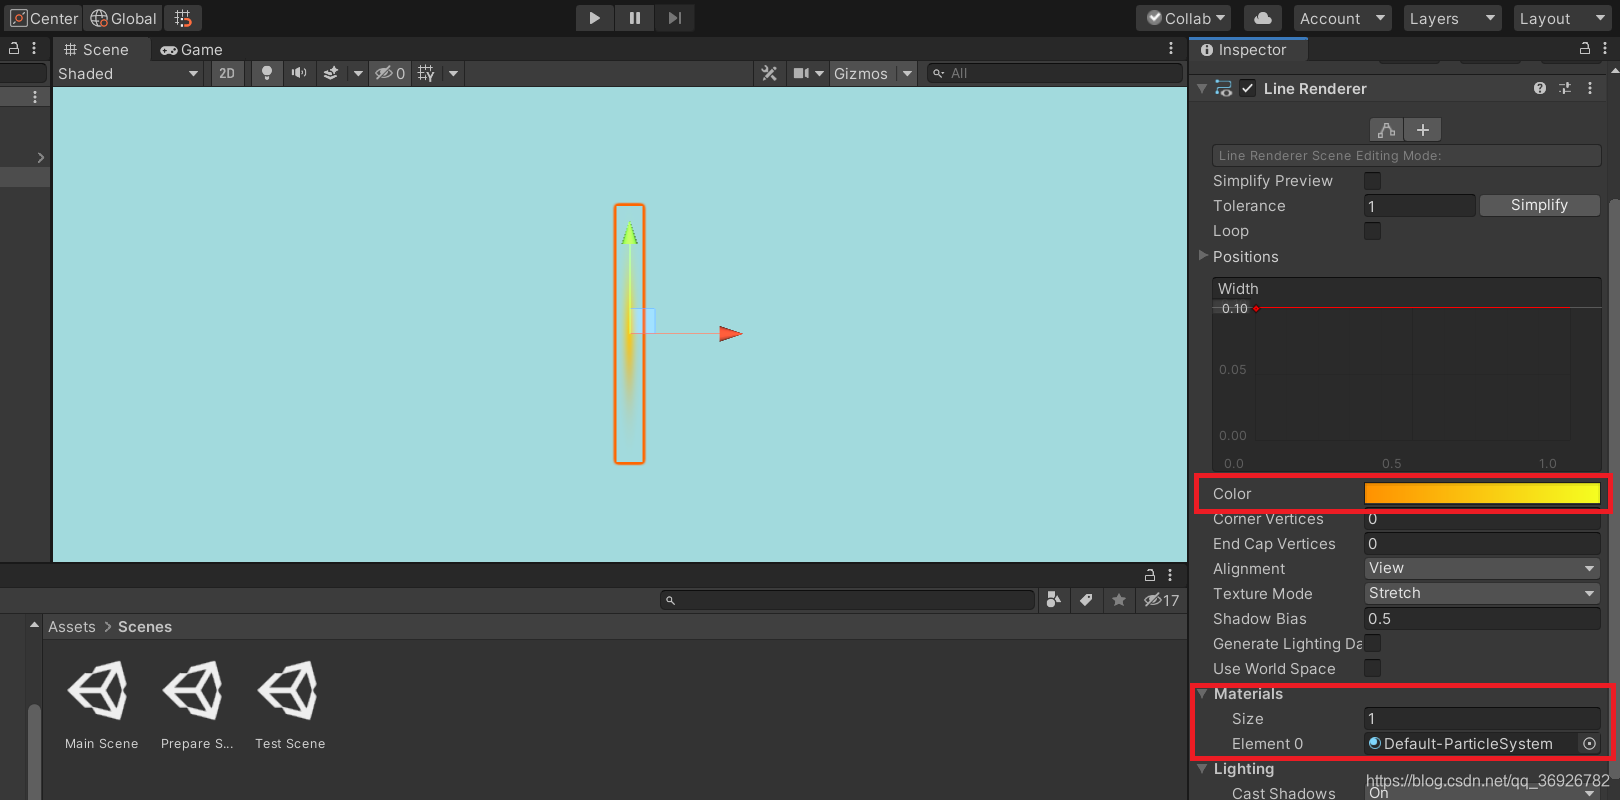
Task: Click the Simplify button
Action: [x=1540, y=205]
